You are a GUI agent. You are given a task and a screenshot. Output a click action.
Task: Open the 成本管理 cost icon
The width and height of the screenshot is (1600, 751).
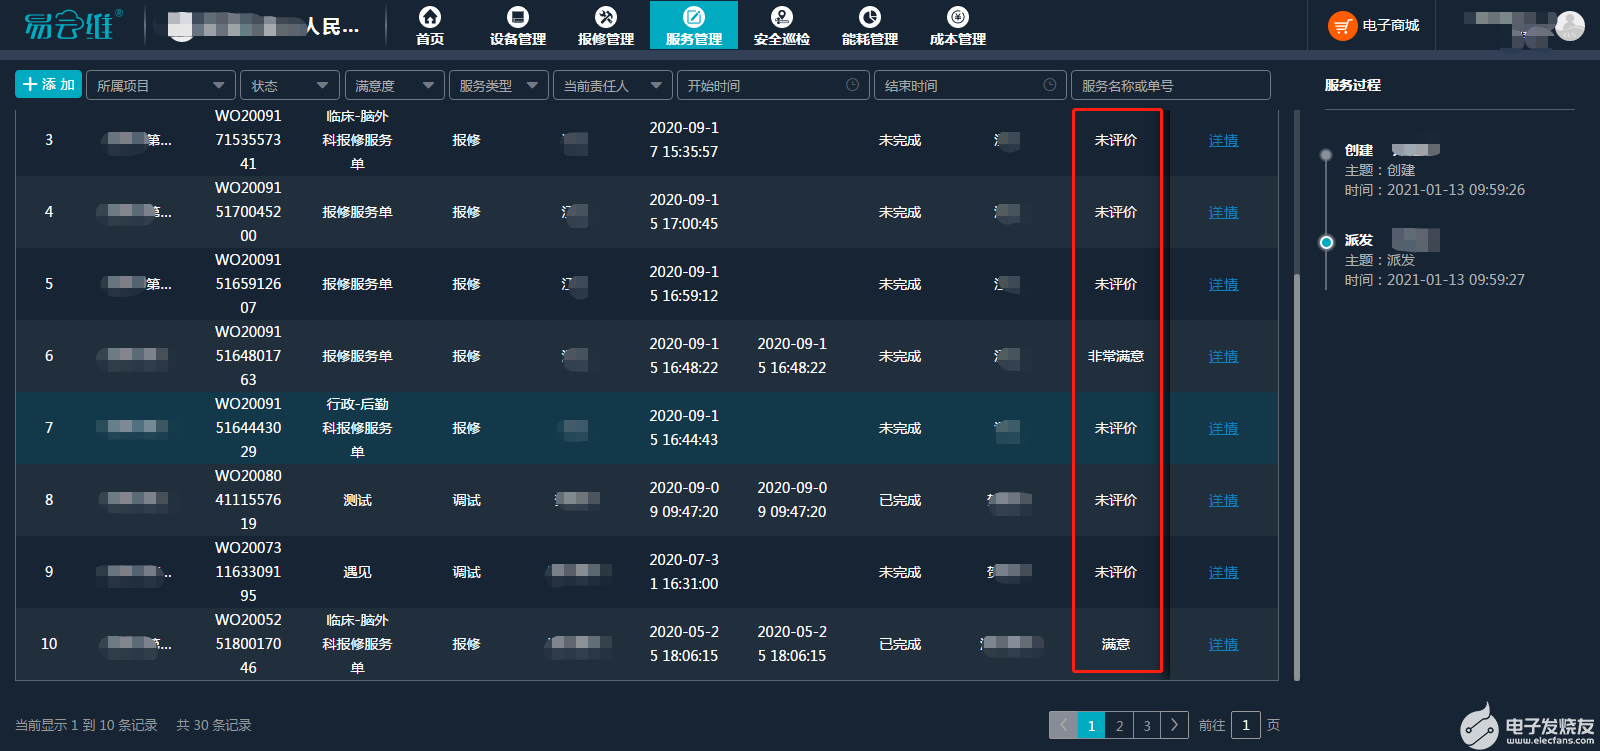(958, 17)
